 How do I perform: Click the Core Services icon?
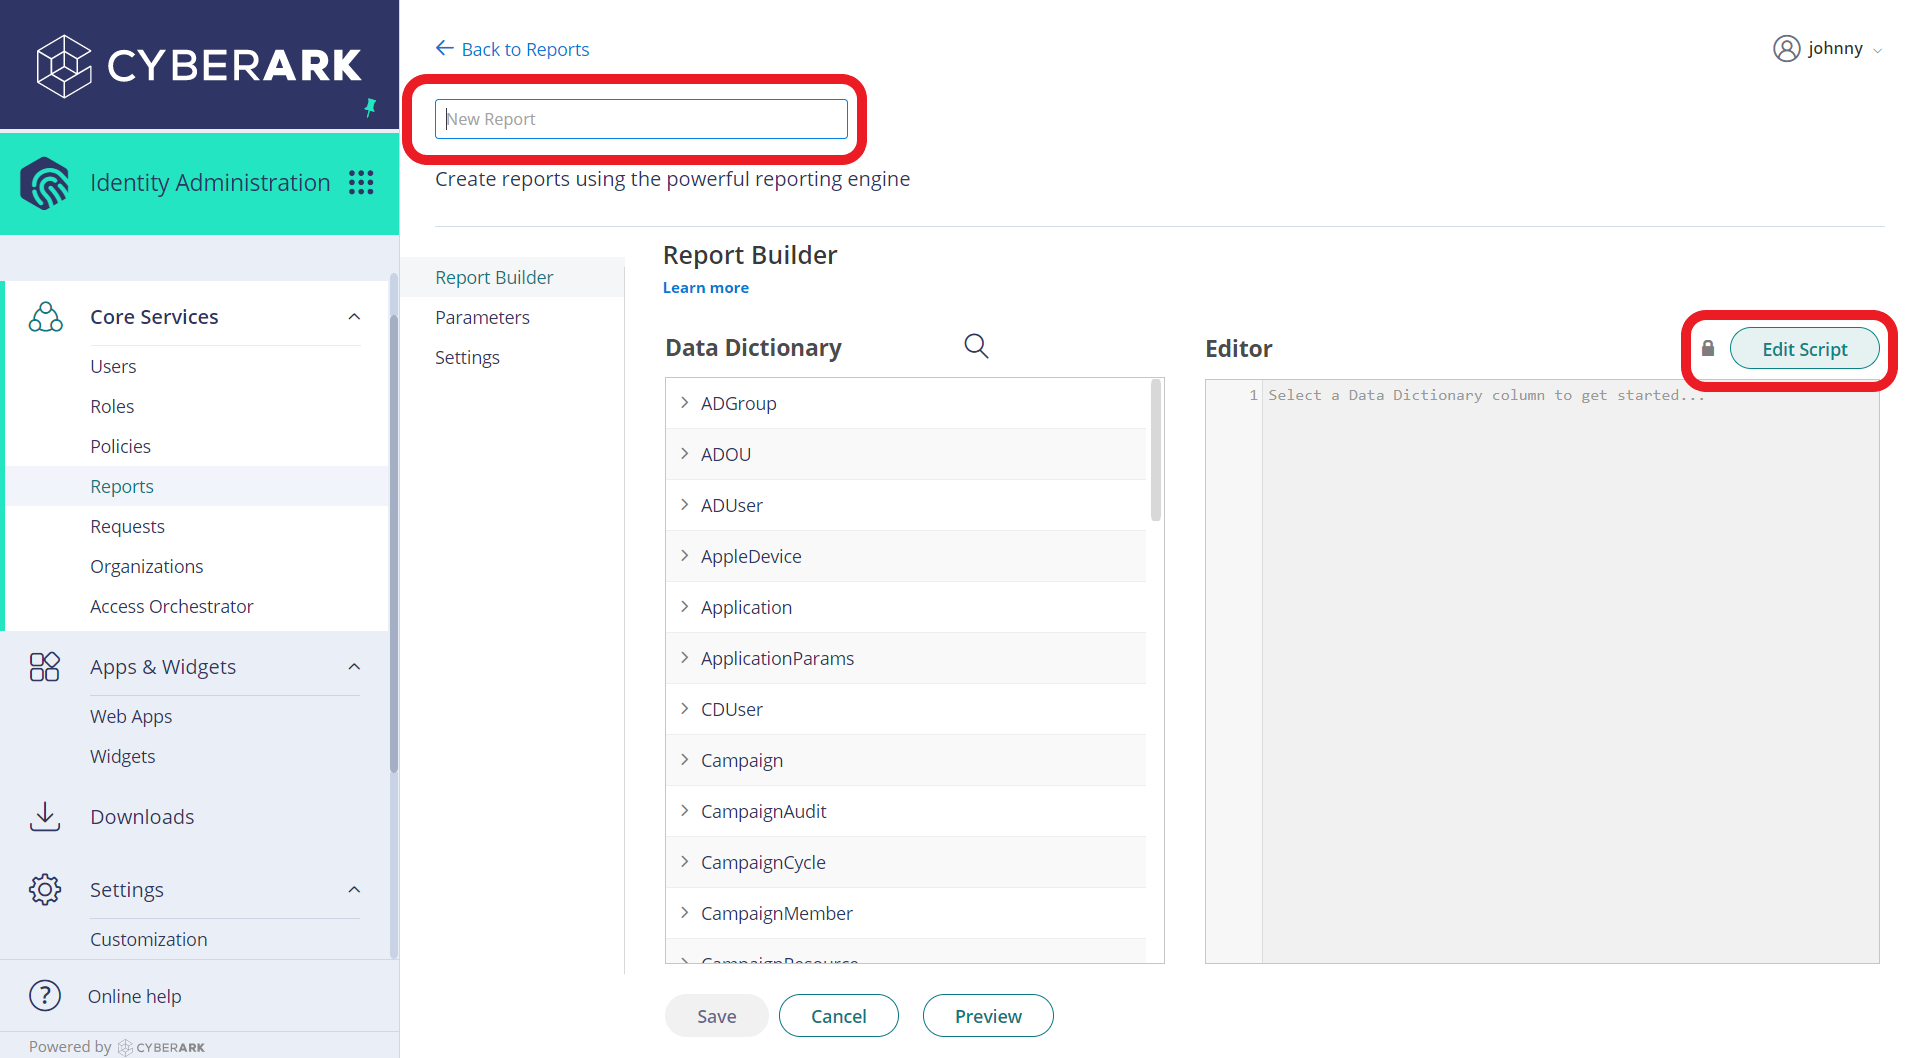[x=45, y=315]
